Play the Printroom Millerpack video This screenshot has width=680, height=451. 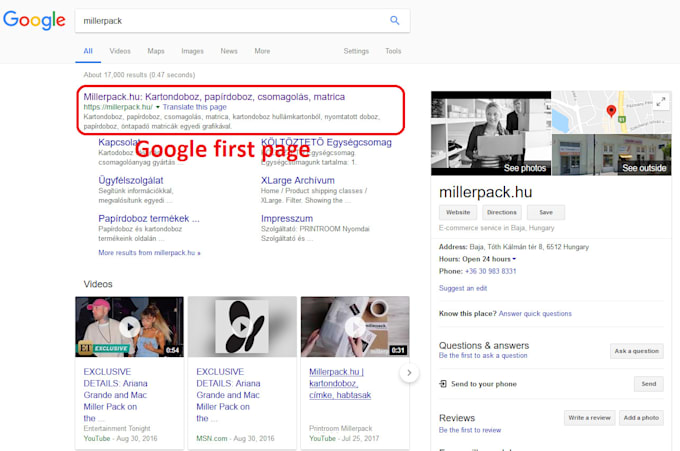coord(355,327)
